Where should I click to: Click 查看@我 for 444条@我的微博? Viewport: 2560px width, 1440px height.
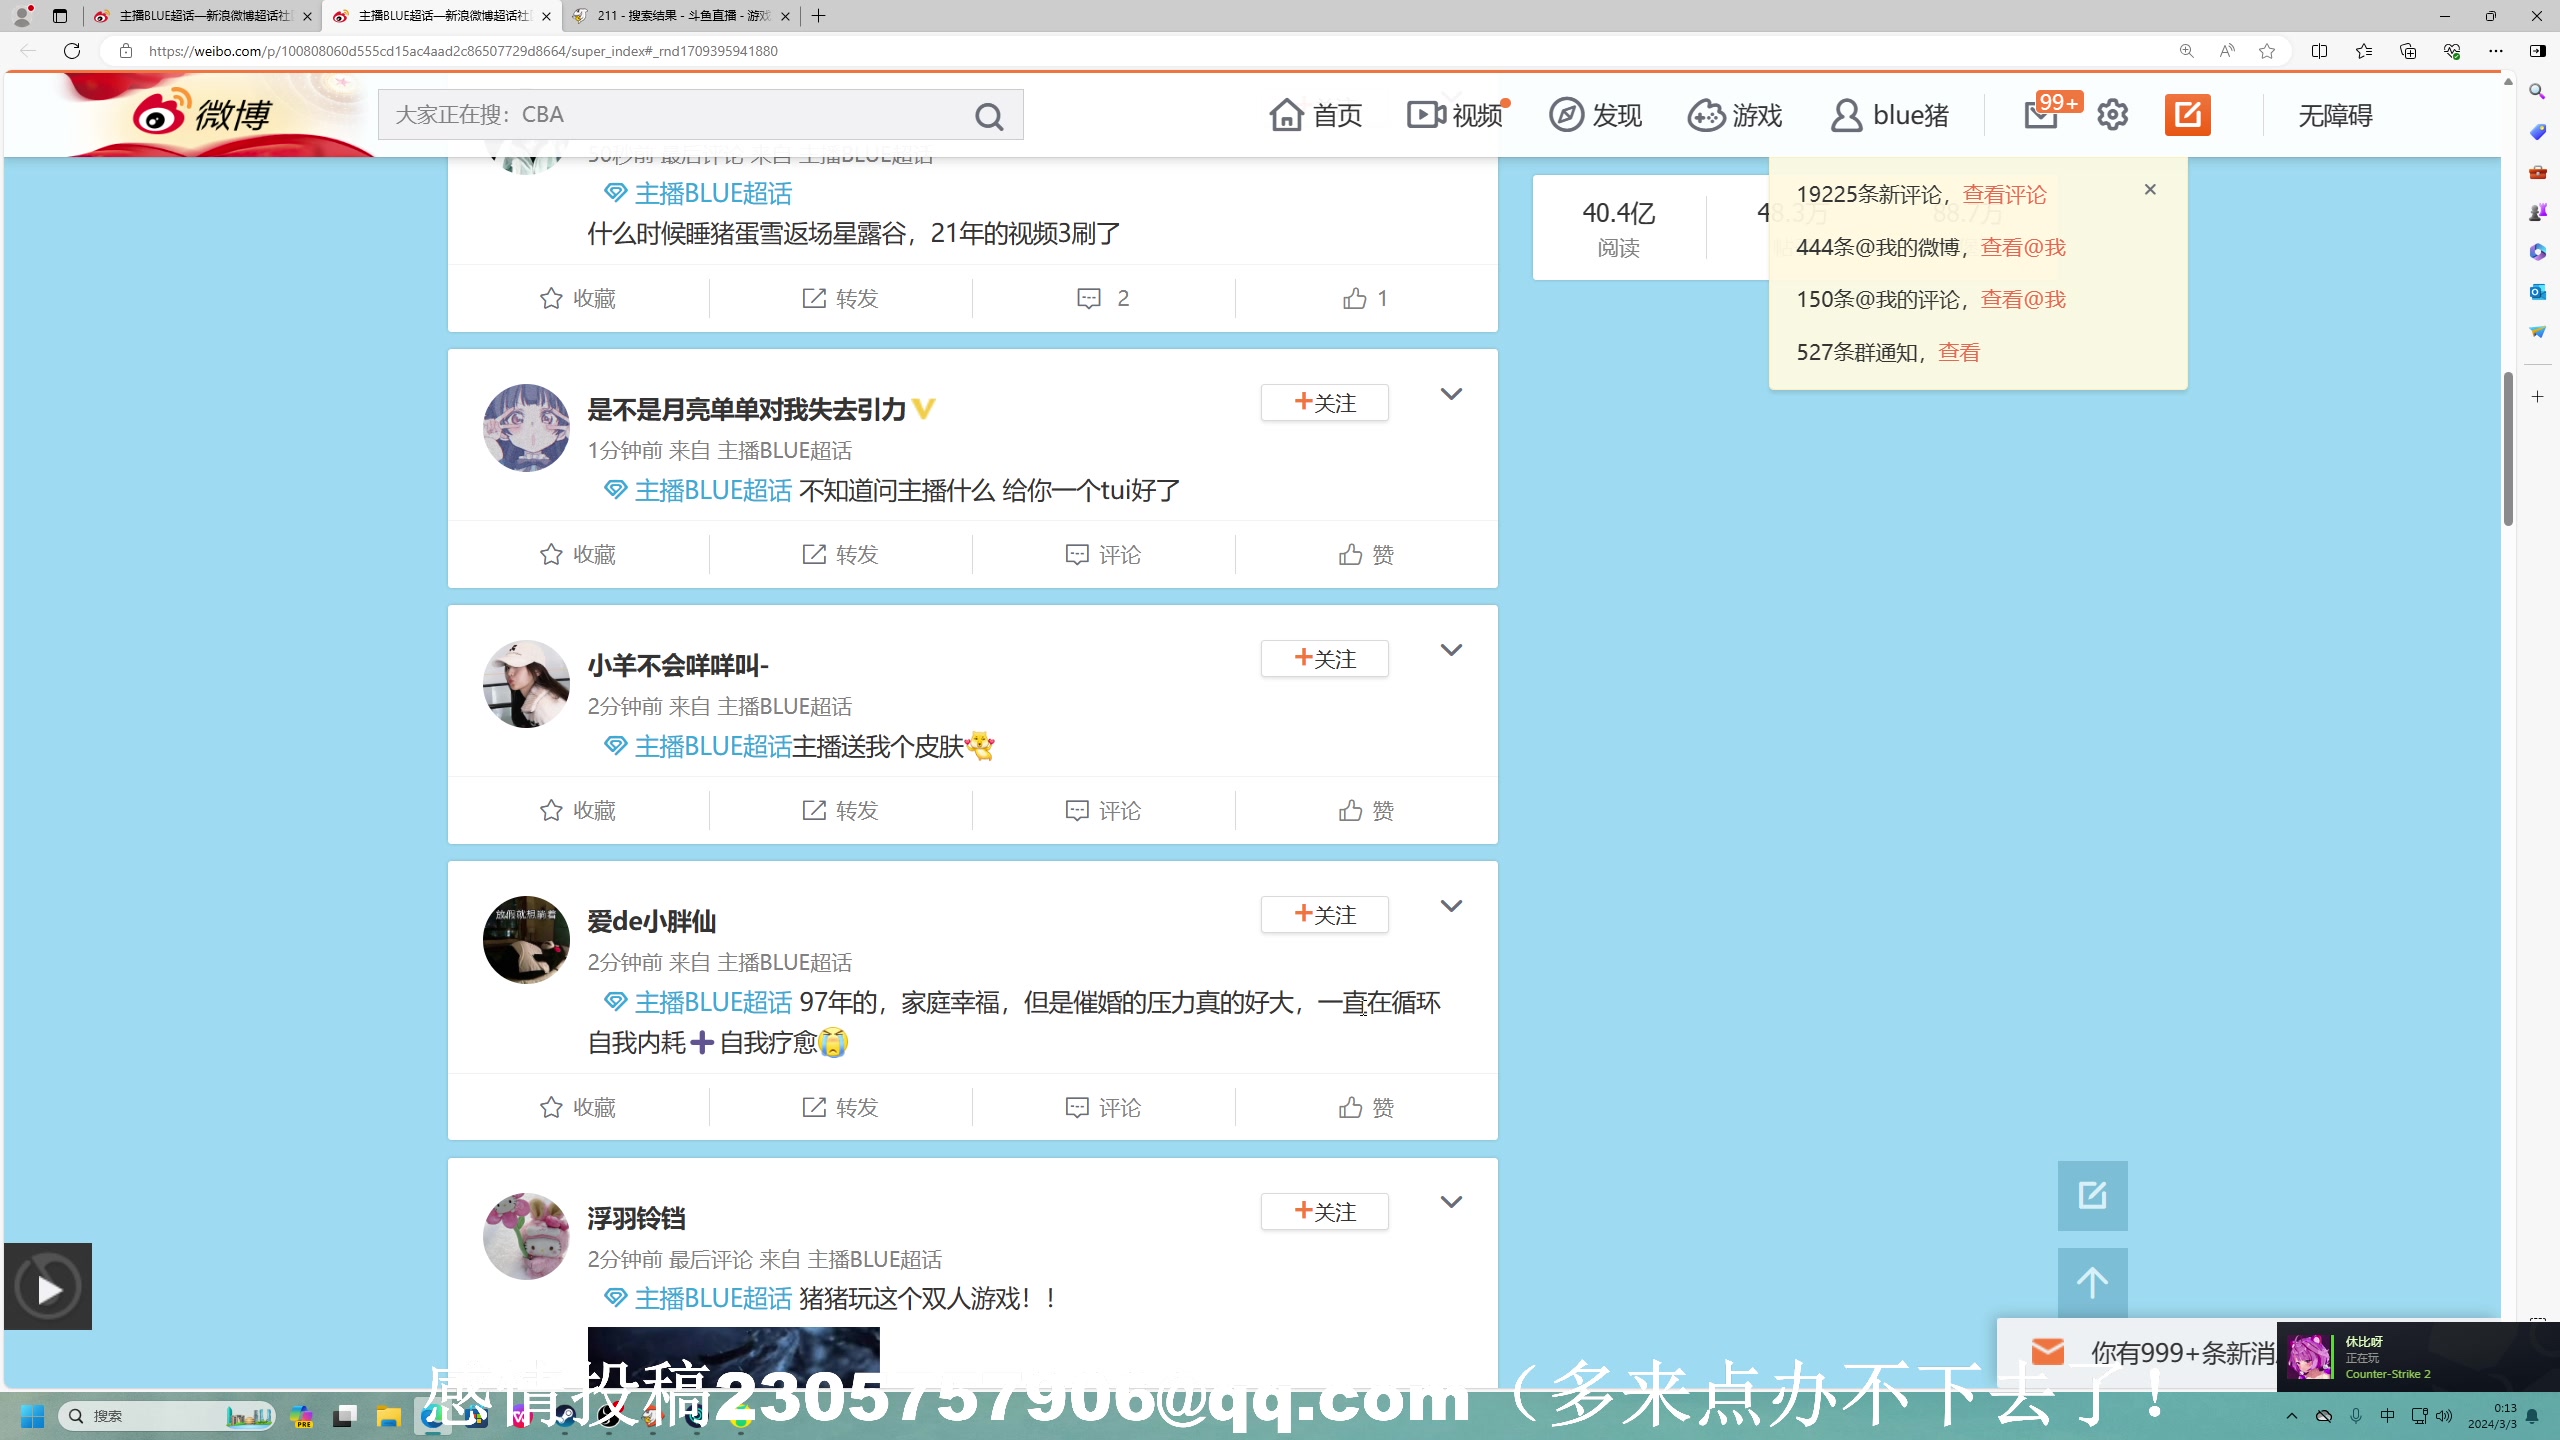[x=2023, y=247]
